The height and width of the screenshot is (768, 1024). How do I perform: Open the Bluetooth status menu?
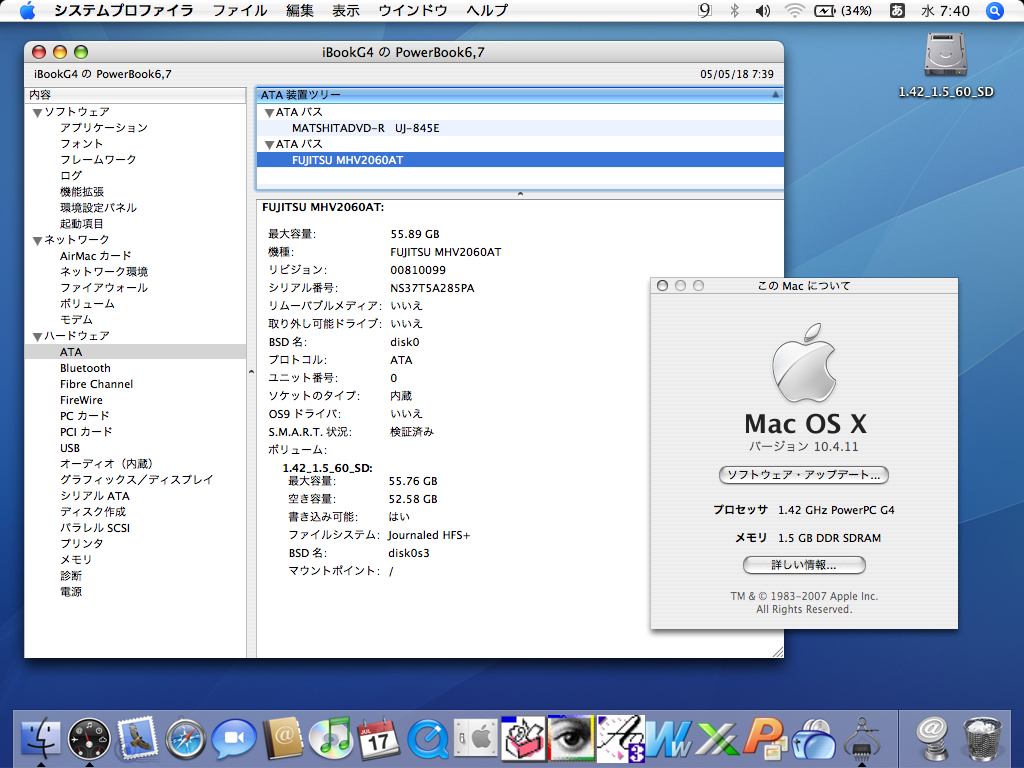pos(734,10)
